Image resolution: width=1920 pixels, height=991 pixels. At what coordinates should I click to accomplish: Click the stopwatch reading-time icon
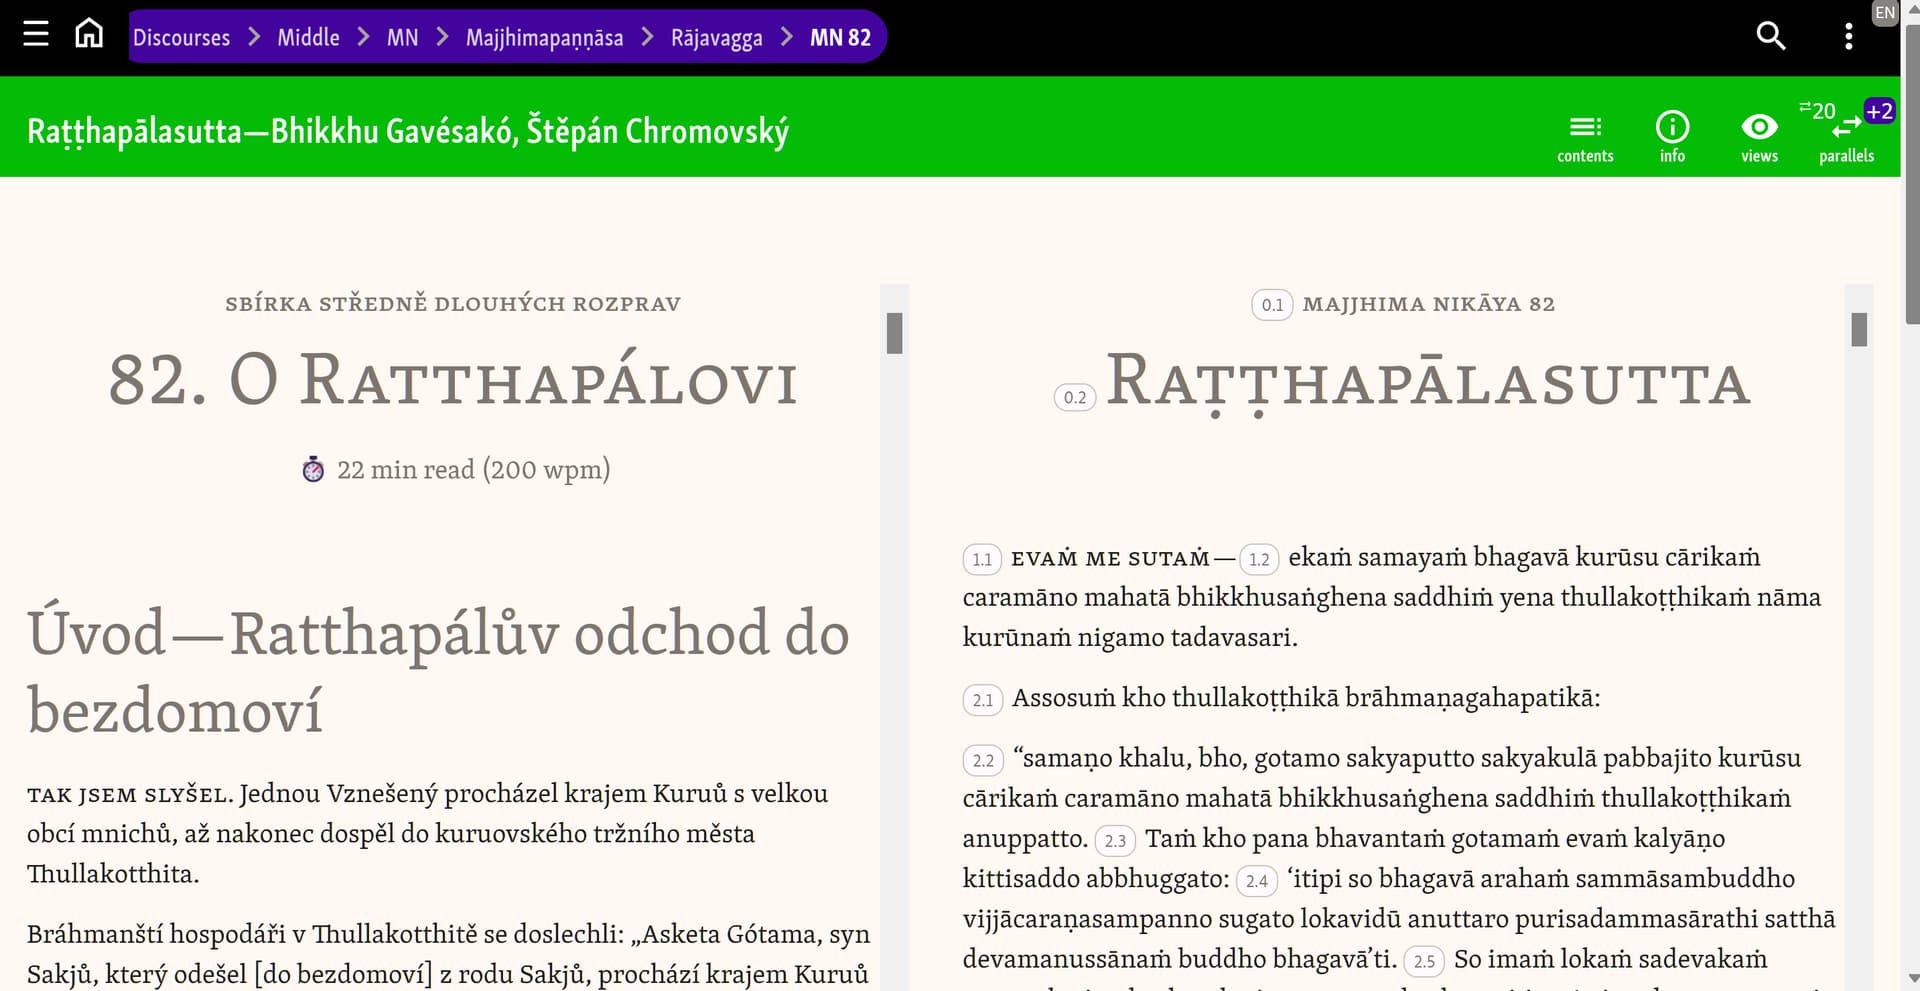313,469
